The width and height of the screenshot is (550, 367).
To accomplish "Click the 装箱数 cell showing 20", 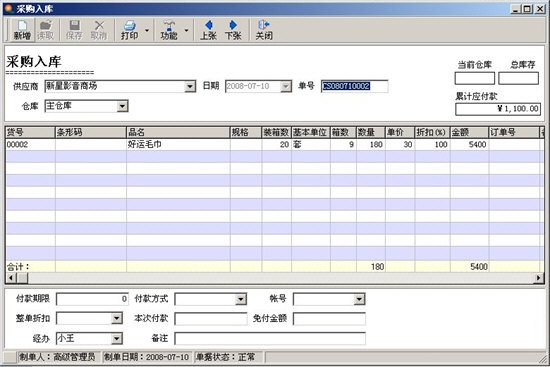I will (276, 145).
